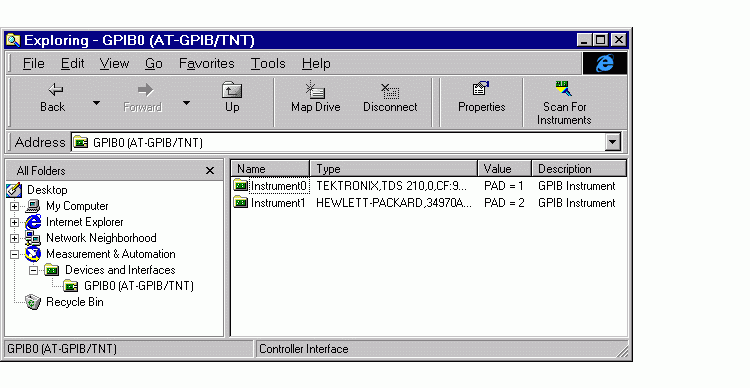Click the Disconnect toolbar icon
750x388 pixels.
(x=390, y=89)
